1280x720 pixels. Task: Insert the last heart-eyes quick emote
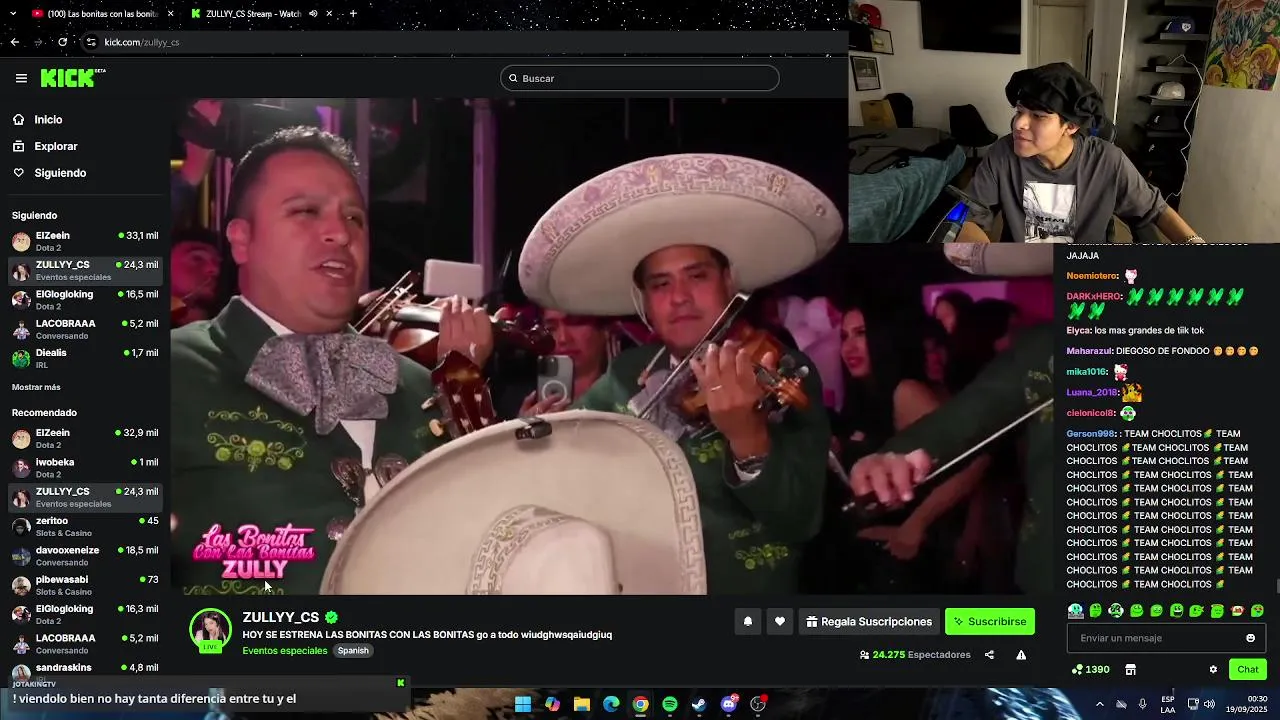coord(1257,611)
